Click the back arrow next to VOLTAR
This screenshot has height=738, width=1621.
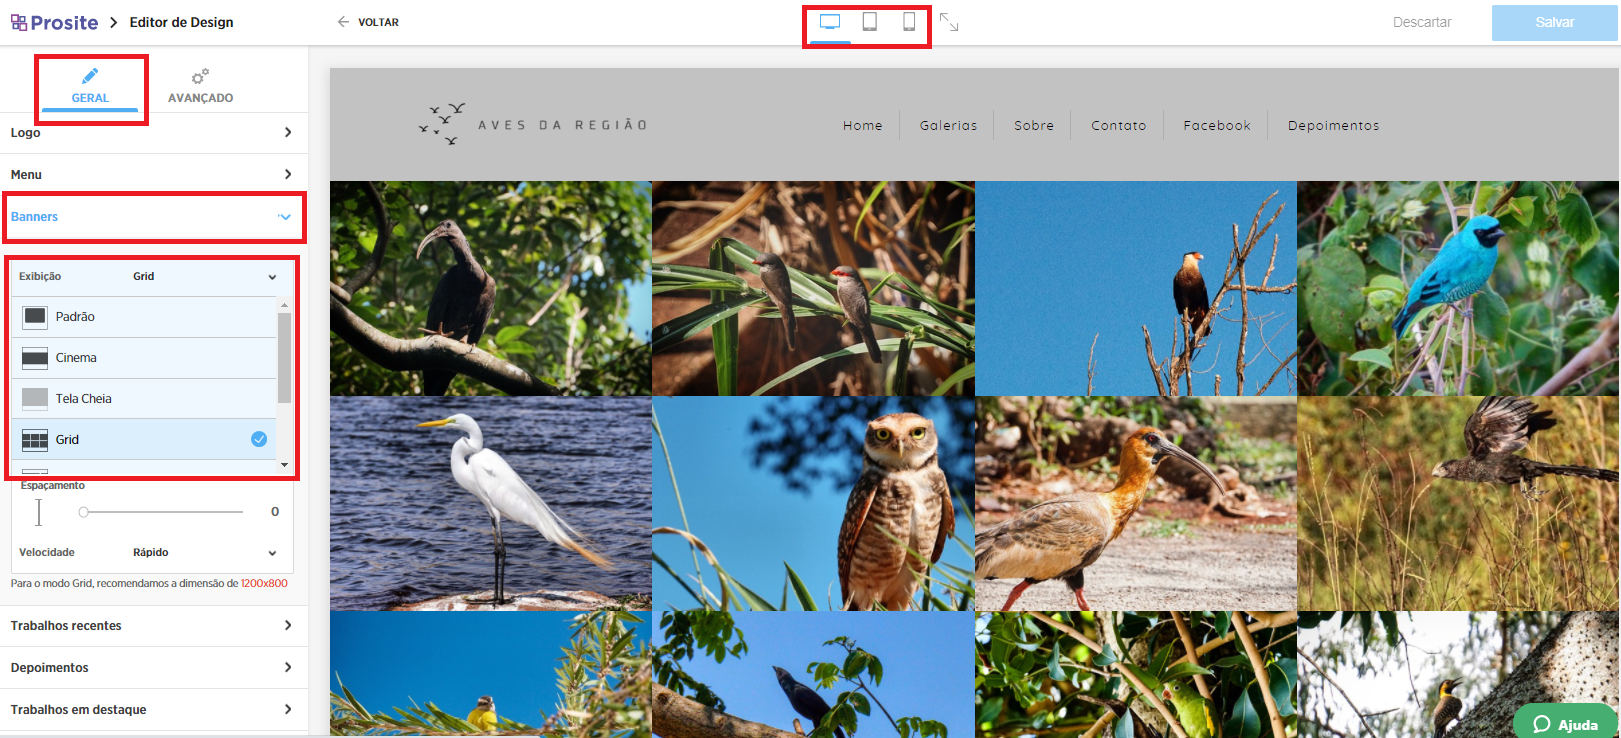click(x=343, y=22)
